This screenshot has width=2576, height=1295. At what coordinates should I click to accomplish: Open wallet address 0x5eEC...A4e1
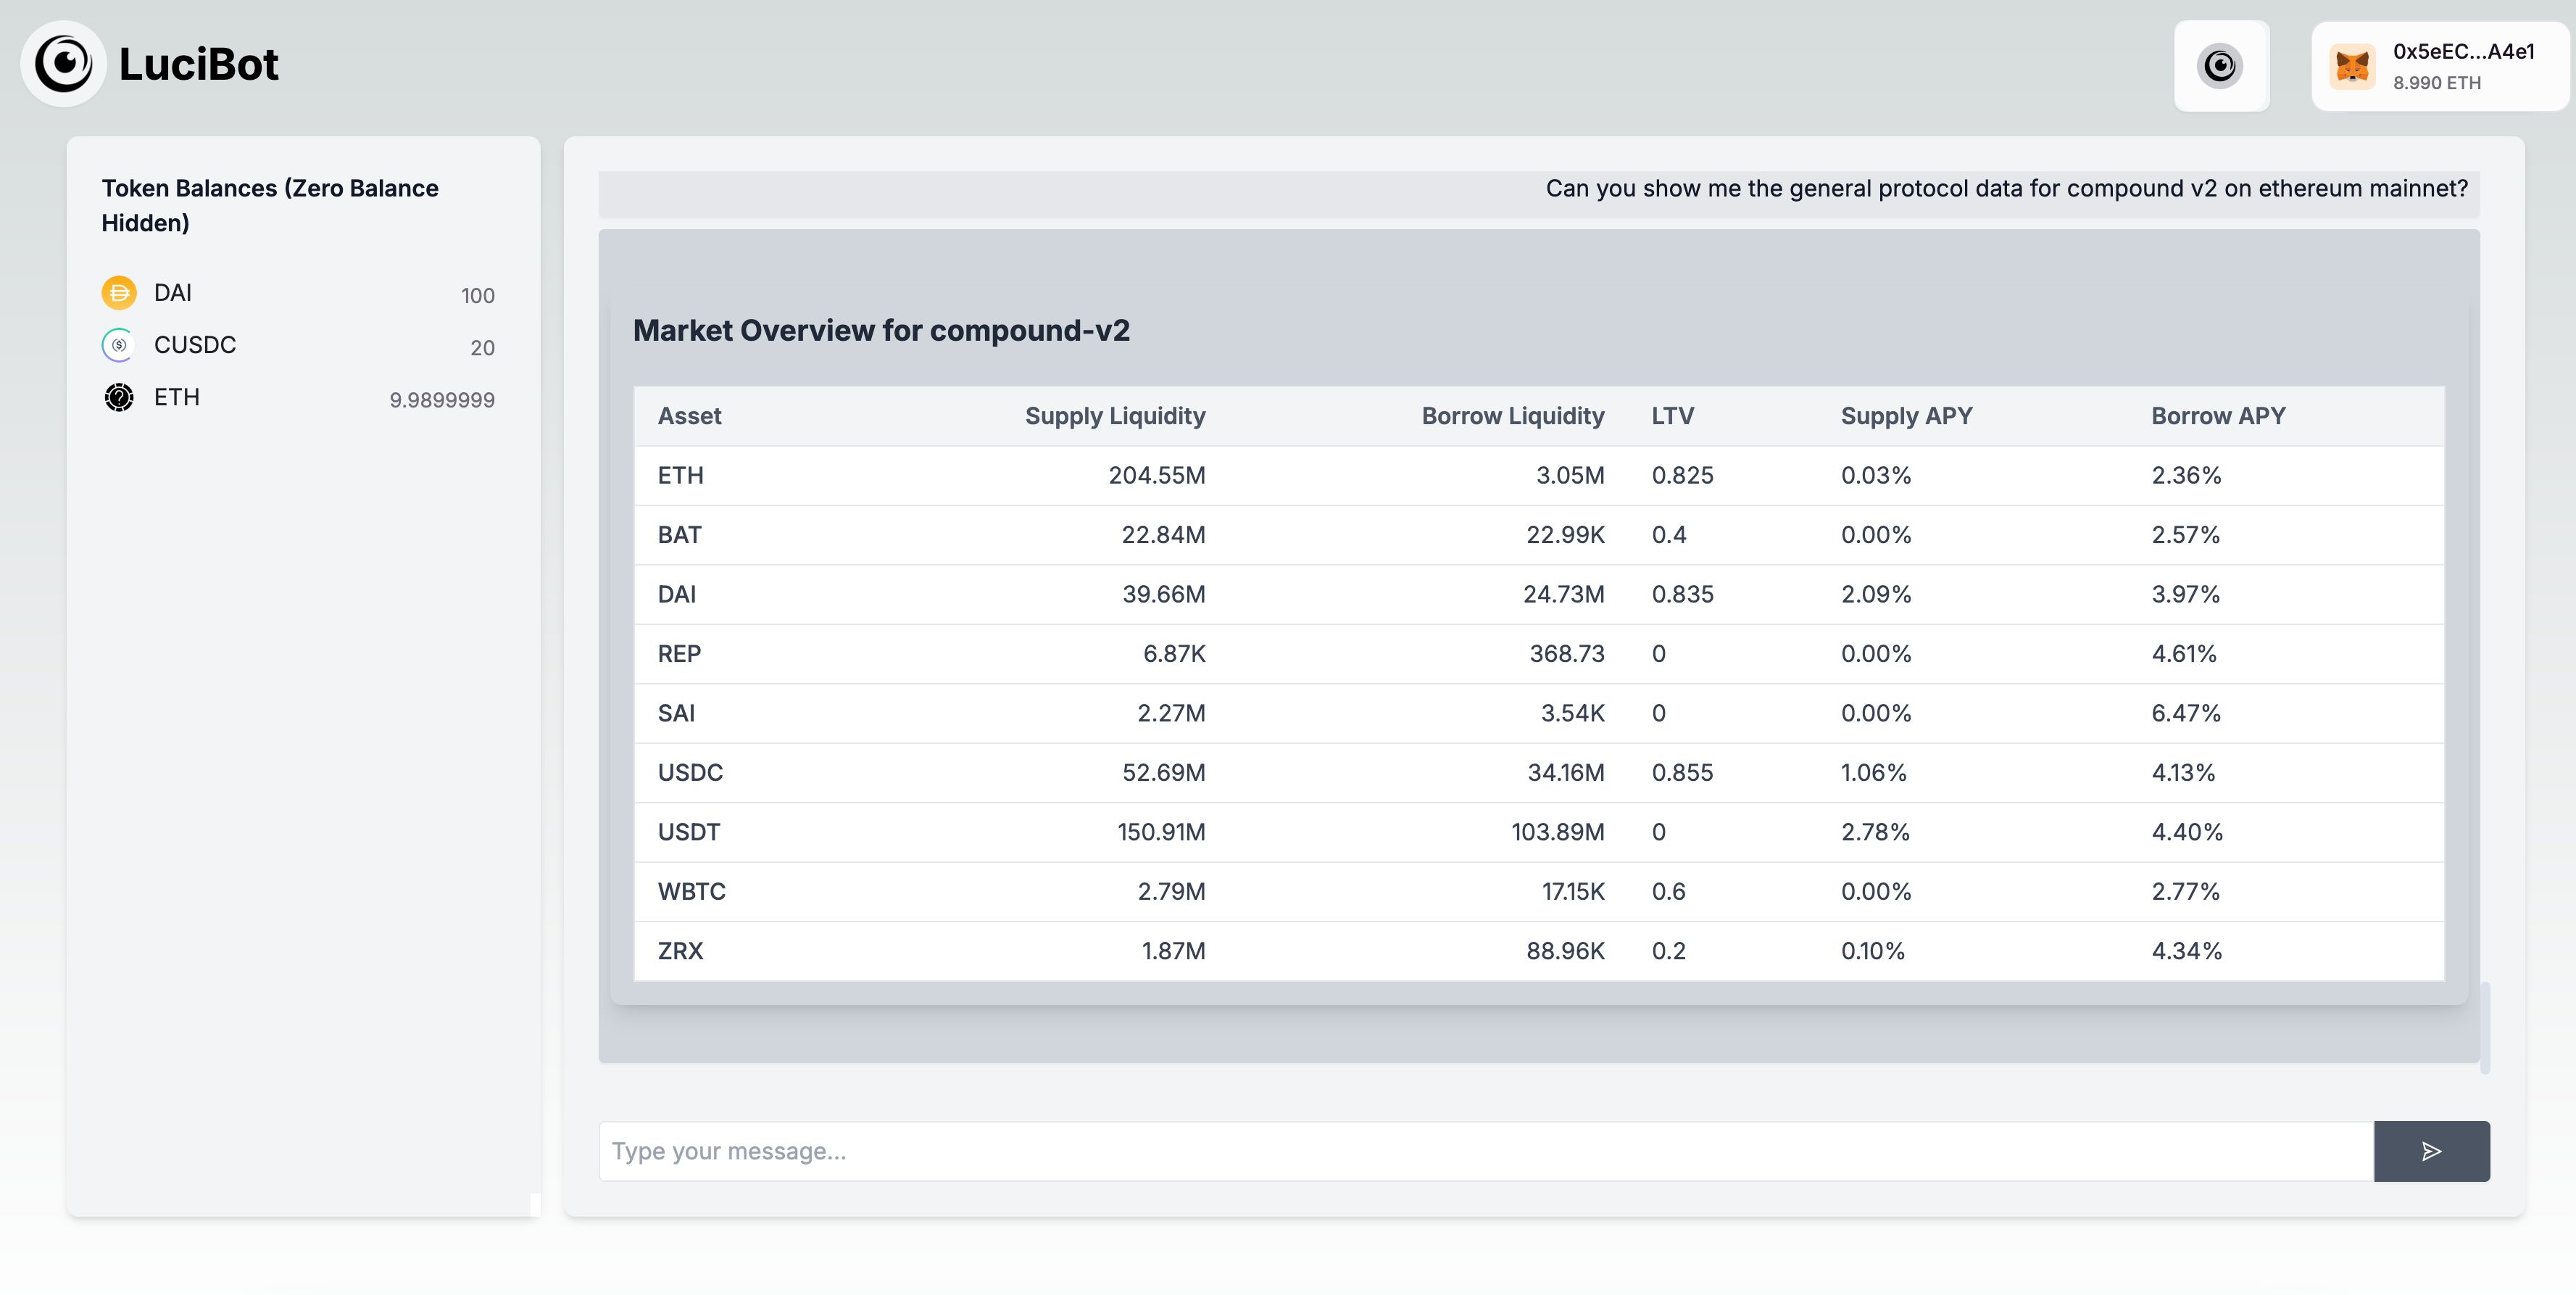(2463, 51)
